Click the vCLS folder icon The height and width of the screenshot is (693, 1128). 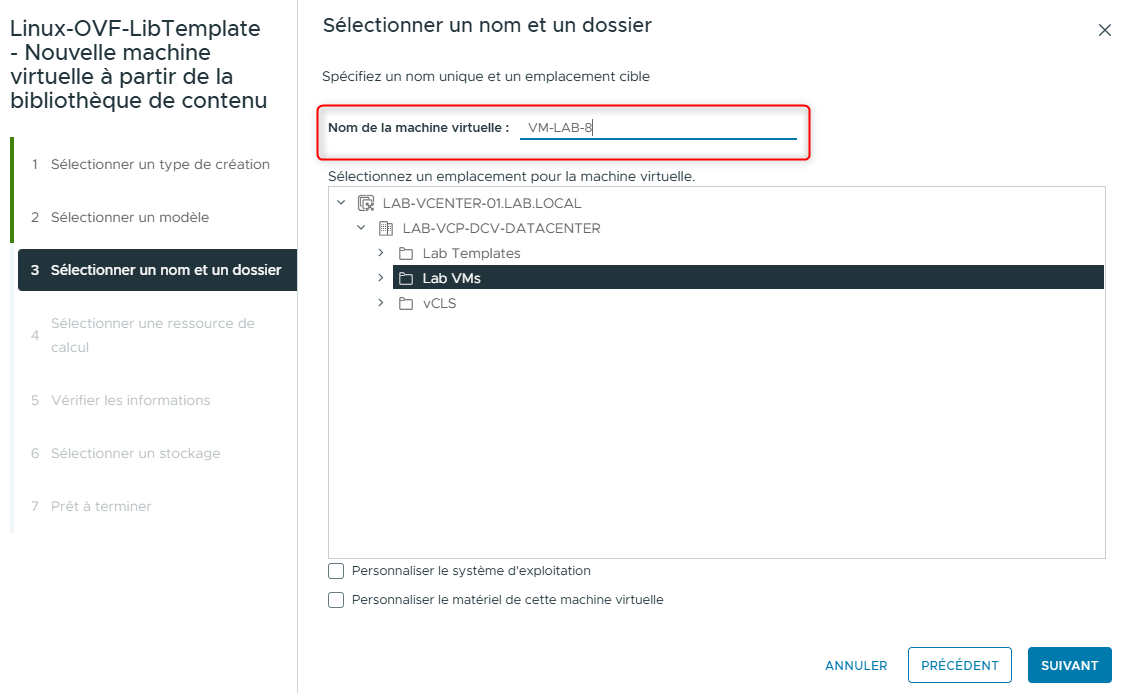pos(404,303)
